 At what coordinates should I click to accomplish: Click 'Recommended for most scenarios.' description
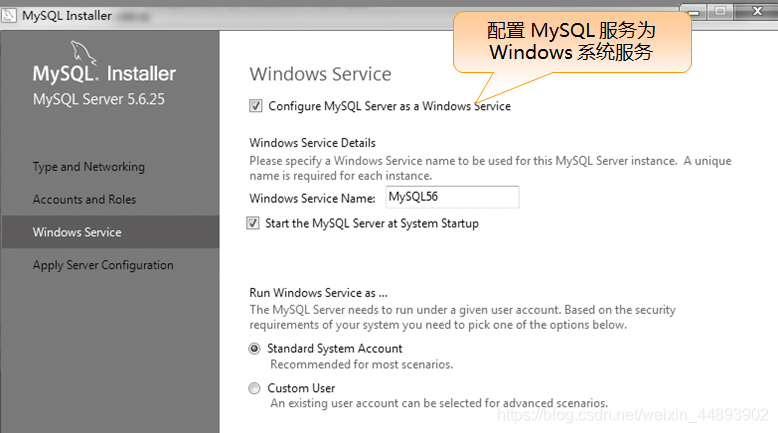point(362,365)
